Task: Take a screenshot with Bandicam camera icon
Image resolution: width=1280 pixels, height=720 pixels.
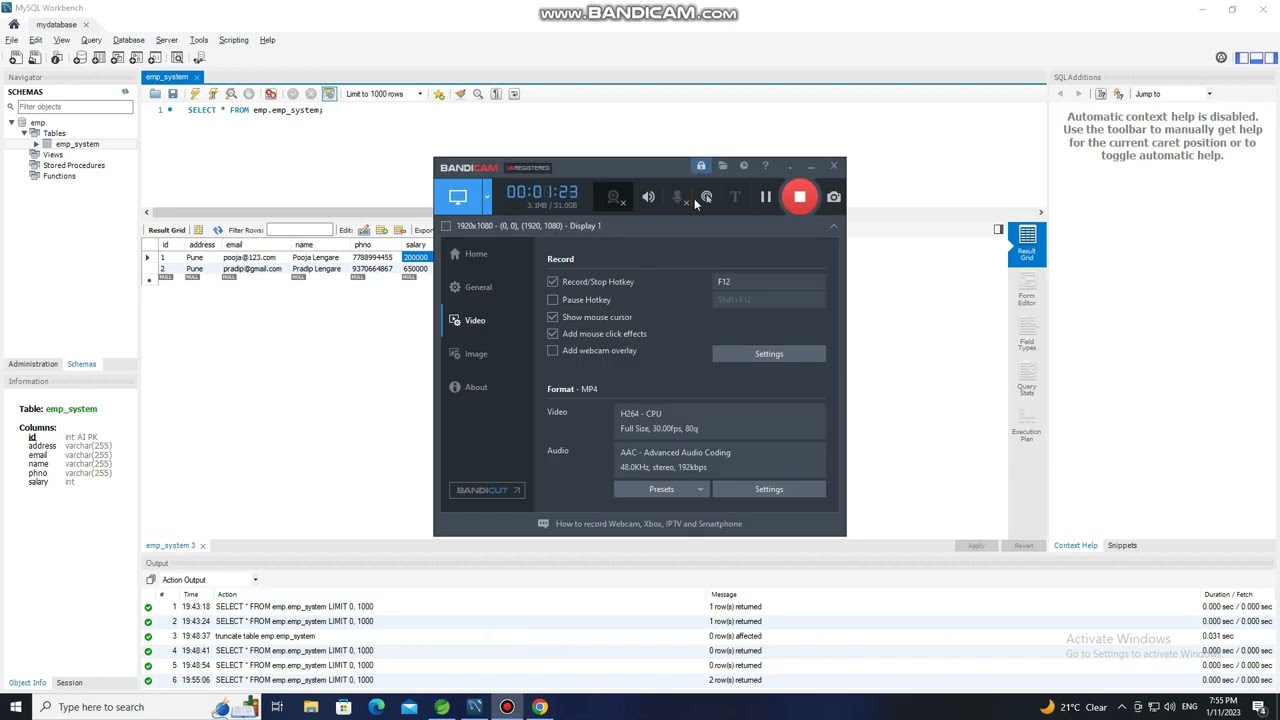Action: (x=834, y=197)
